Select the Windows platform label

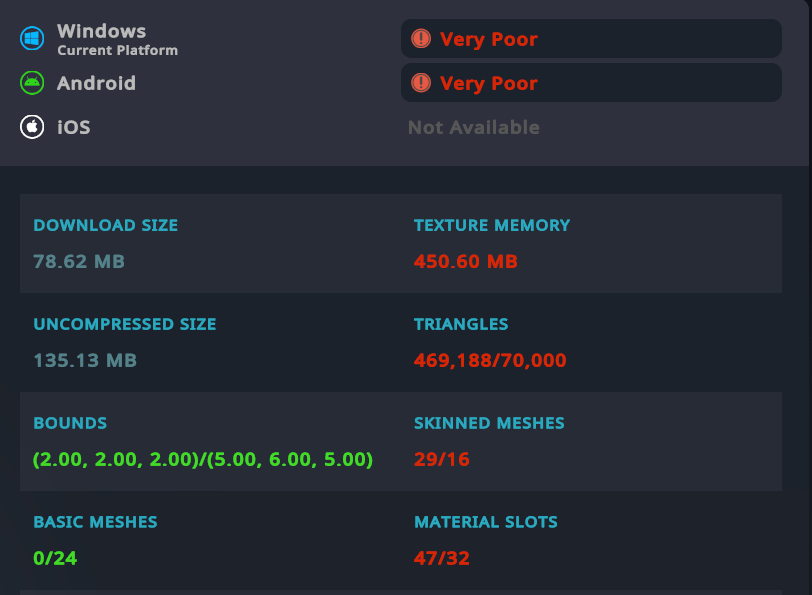[101, 31]
